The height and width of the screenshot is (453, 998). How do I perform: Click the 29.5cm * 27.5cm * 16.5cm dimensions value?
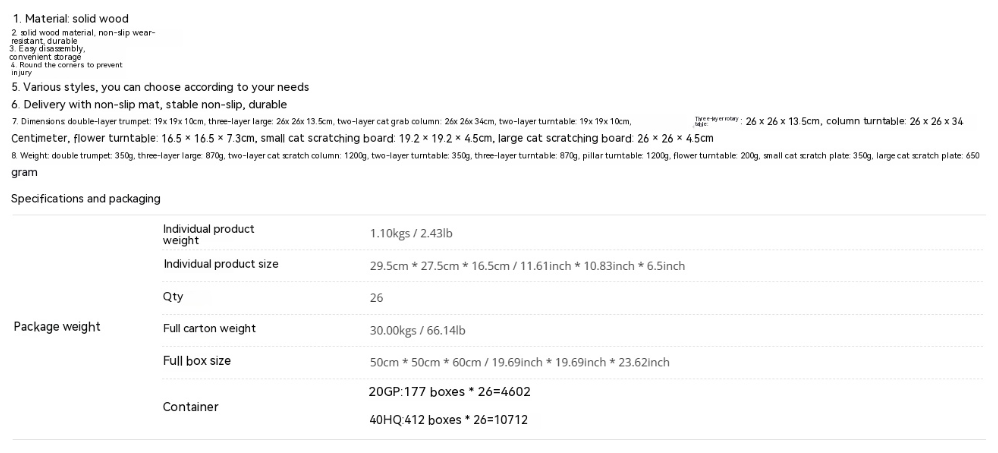(x=527, y=266)
